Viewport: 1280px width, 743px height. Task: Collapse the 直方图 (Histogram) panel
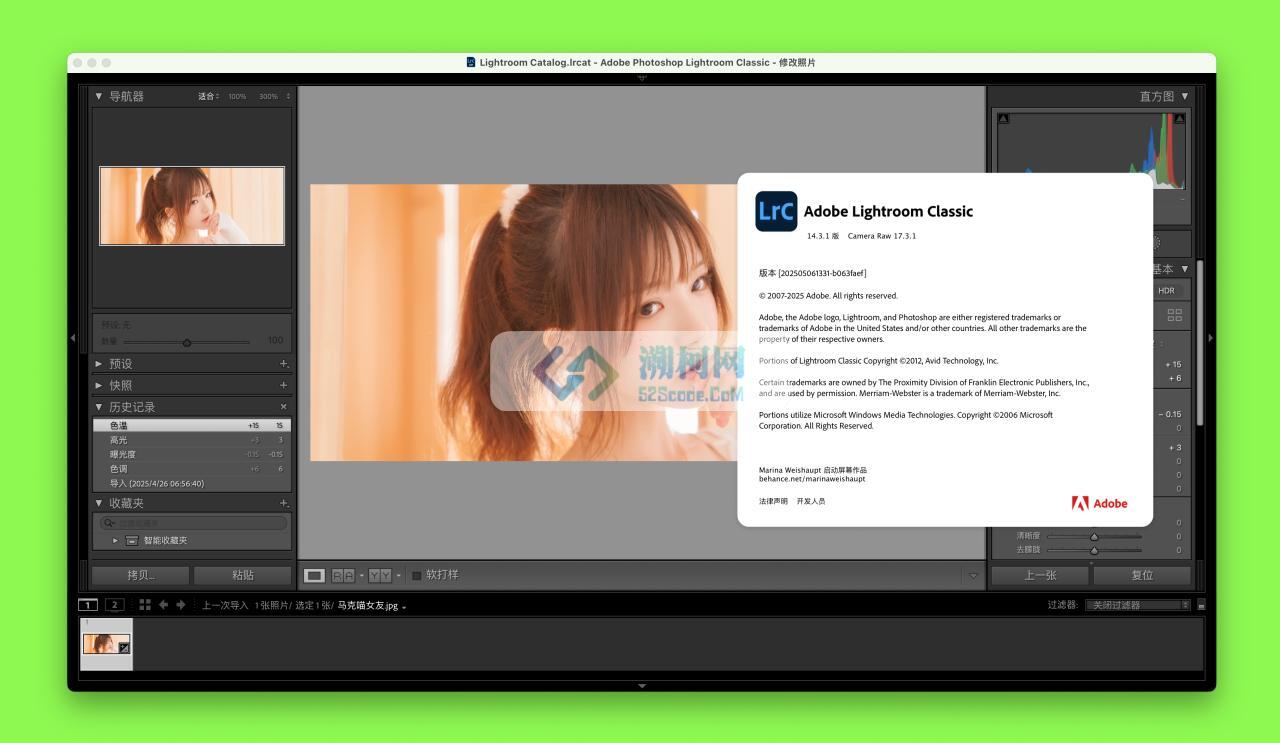click(x=1185, y=96)
